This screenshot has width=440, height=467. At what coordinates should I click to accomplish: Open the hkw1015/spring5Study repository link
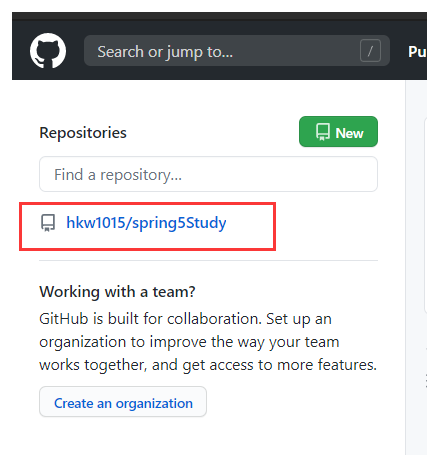tap(146, 223)
